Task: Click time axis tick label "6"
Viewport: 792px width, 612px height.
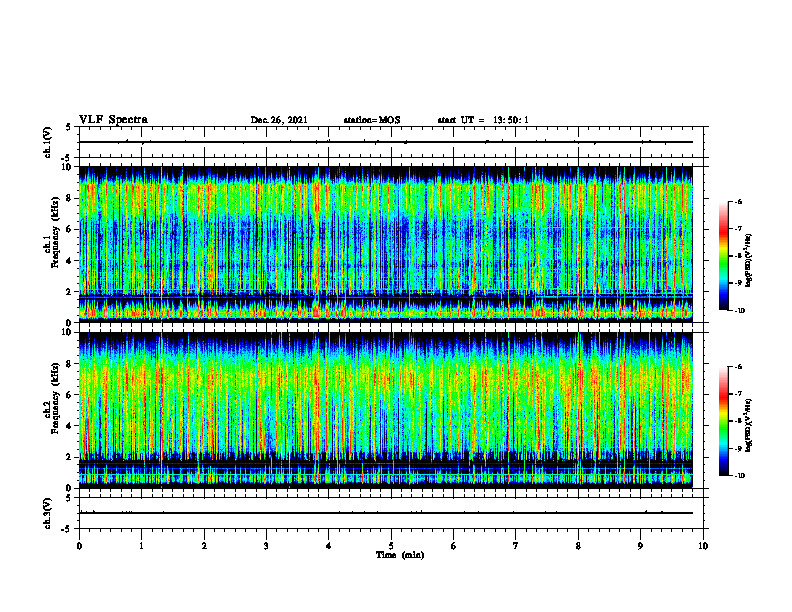Action: pos(454,546)
